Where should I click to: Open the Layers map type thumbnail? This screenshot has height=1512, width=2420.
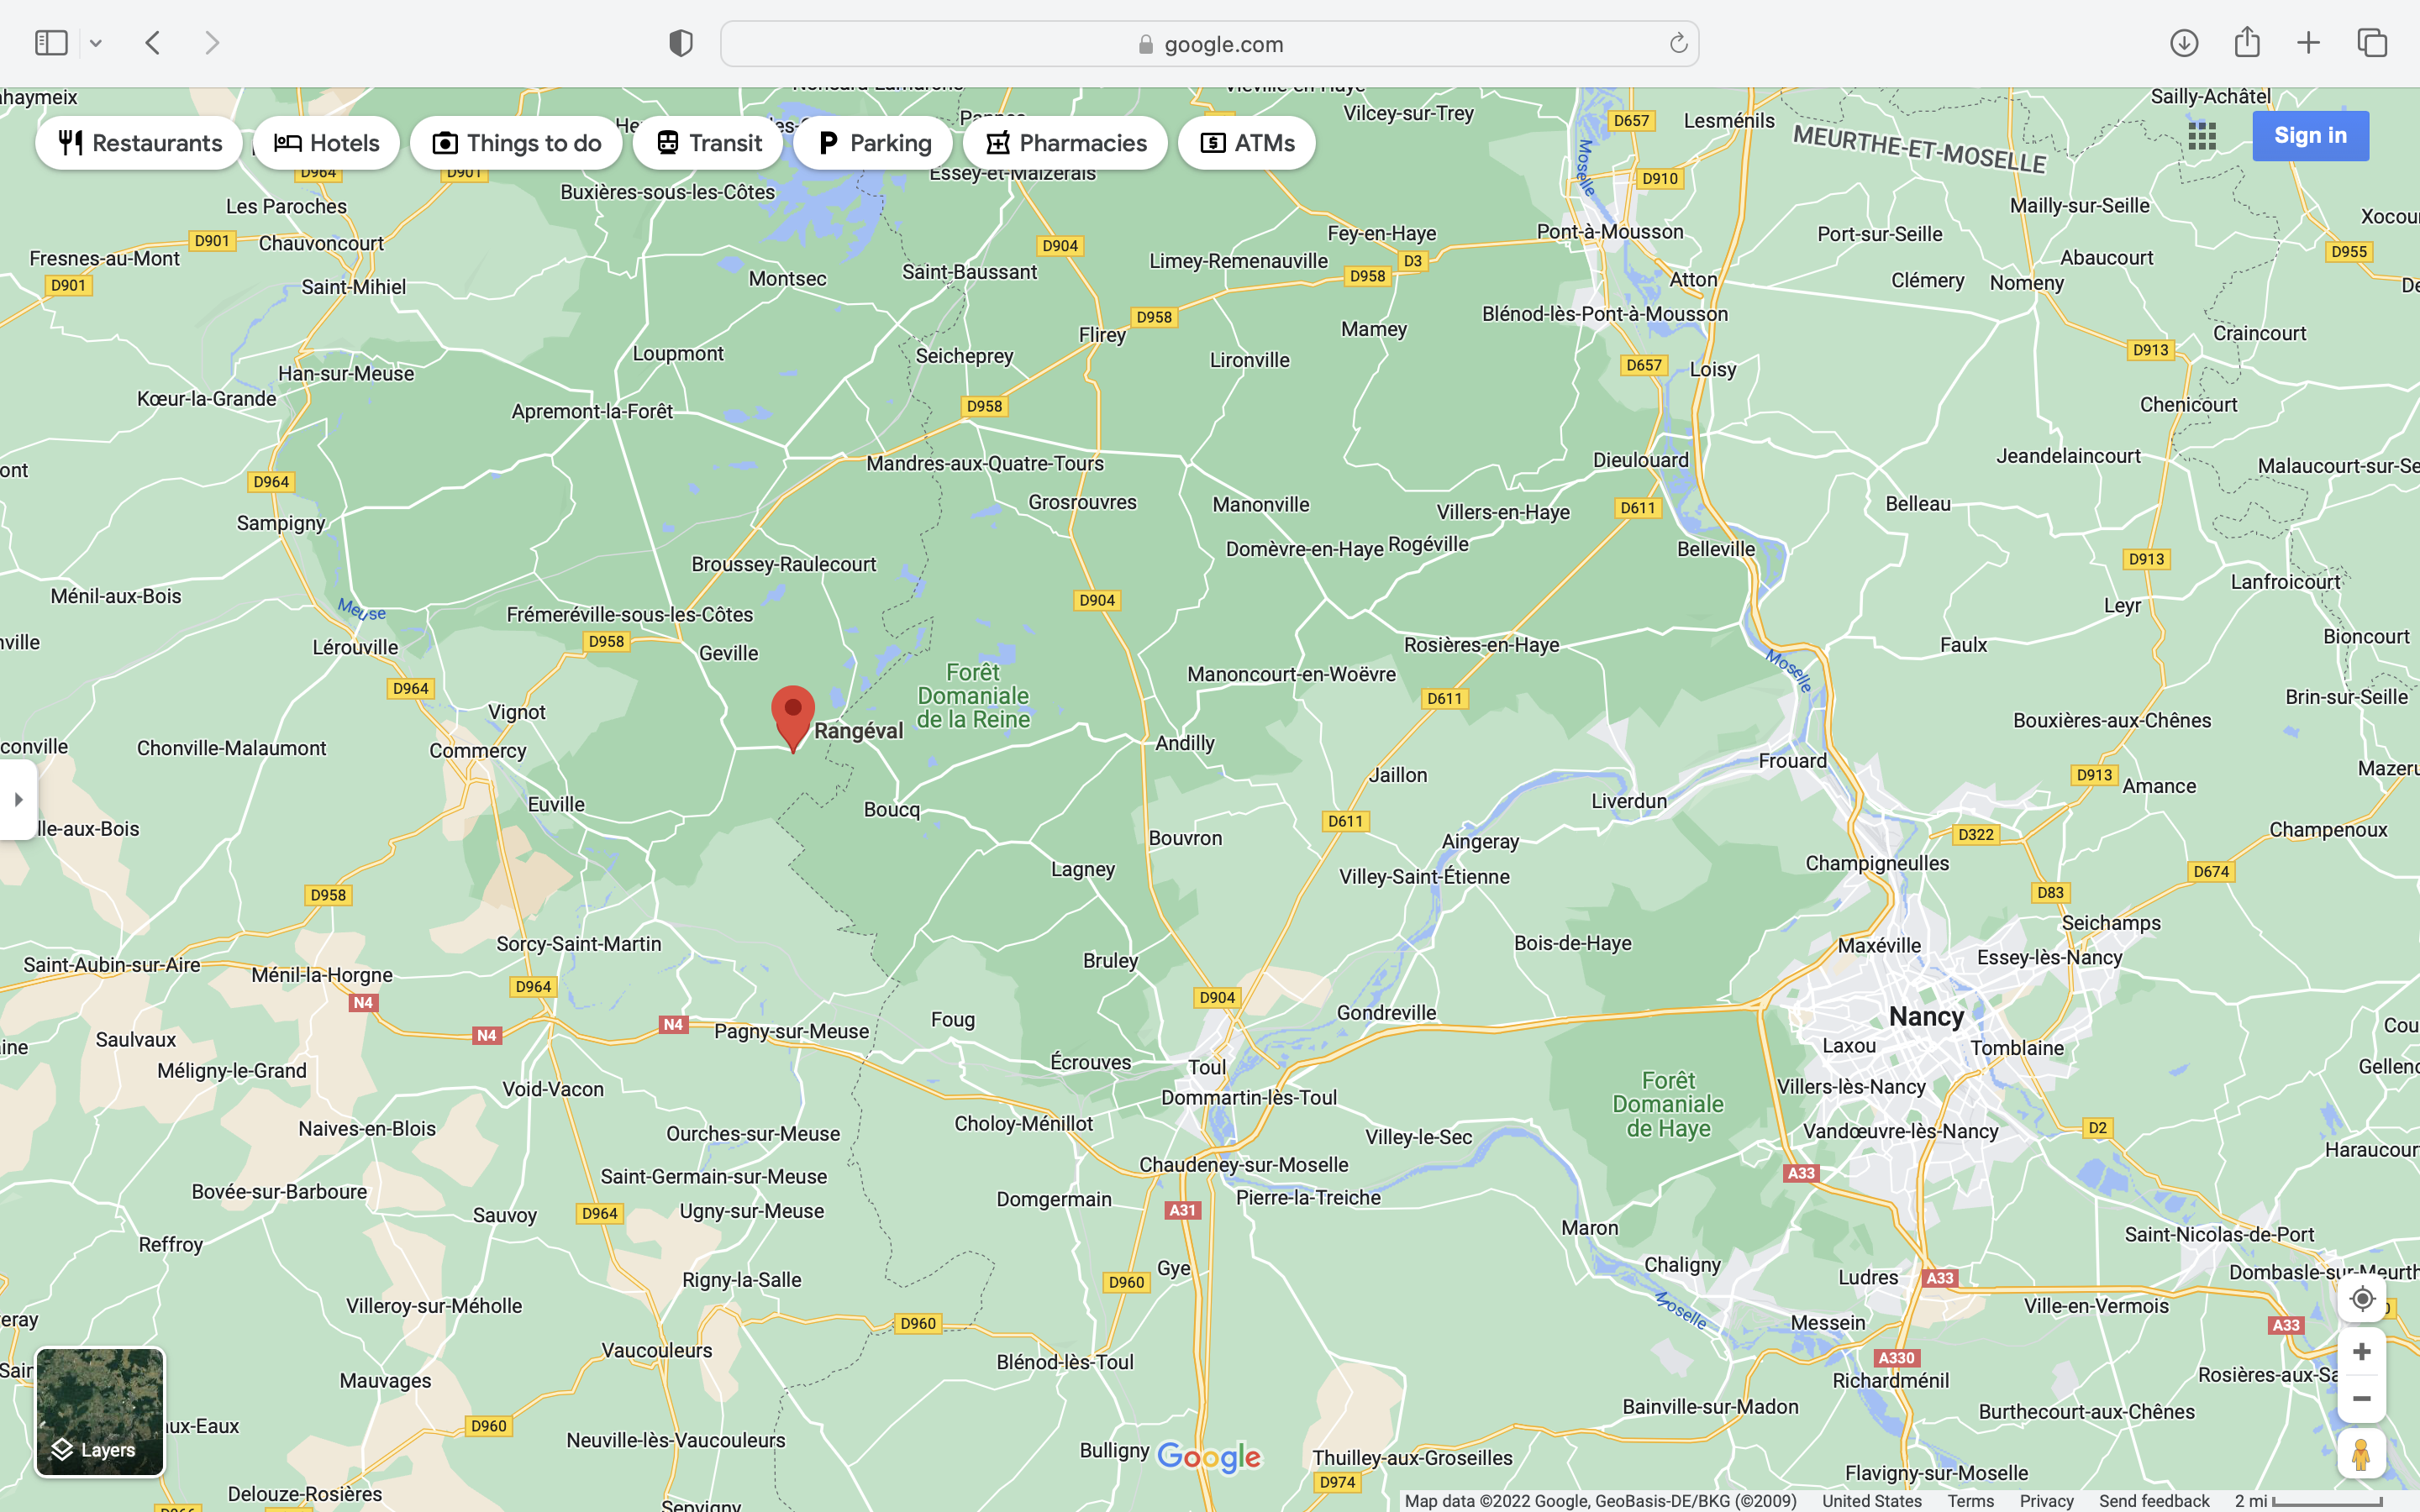[x=100, y=1412]
